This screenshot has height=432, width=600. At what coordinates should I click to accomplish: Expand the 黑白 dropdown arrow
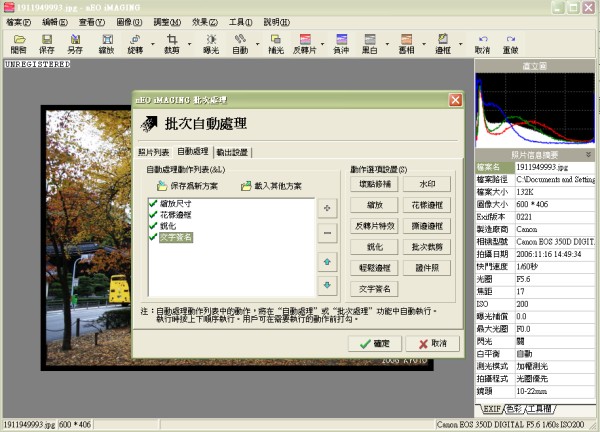point(387,44)
